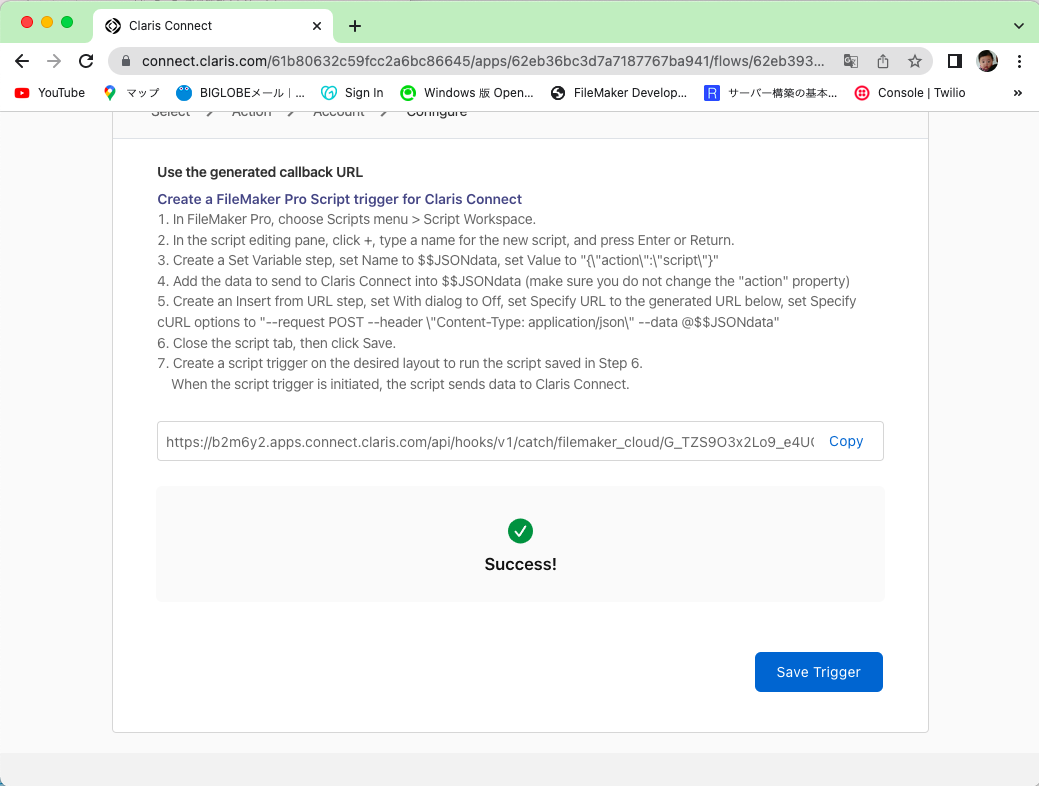Viewport: 1039px width, 786px height.
Task: Open the tab search dropdown arrow
Action: 1018,26
